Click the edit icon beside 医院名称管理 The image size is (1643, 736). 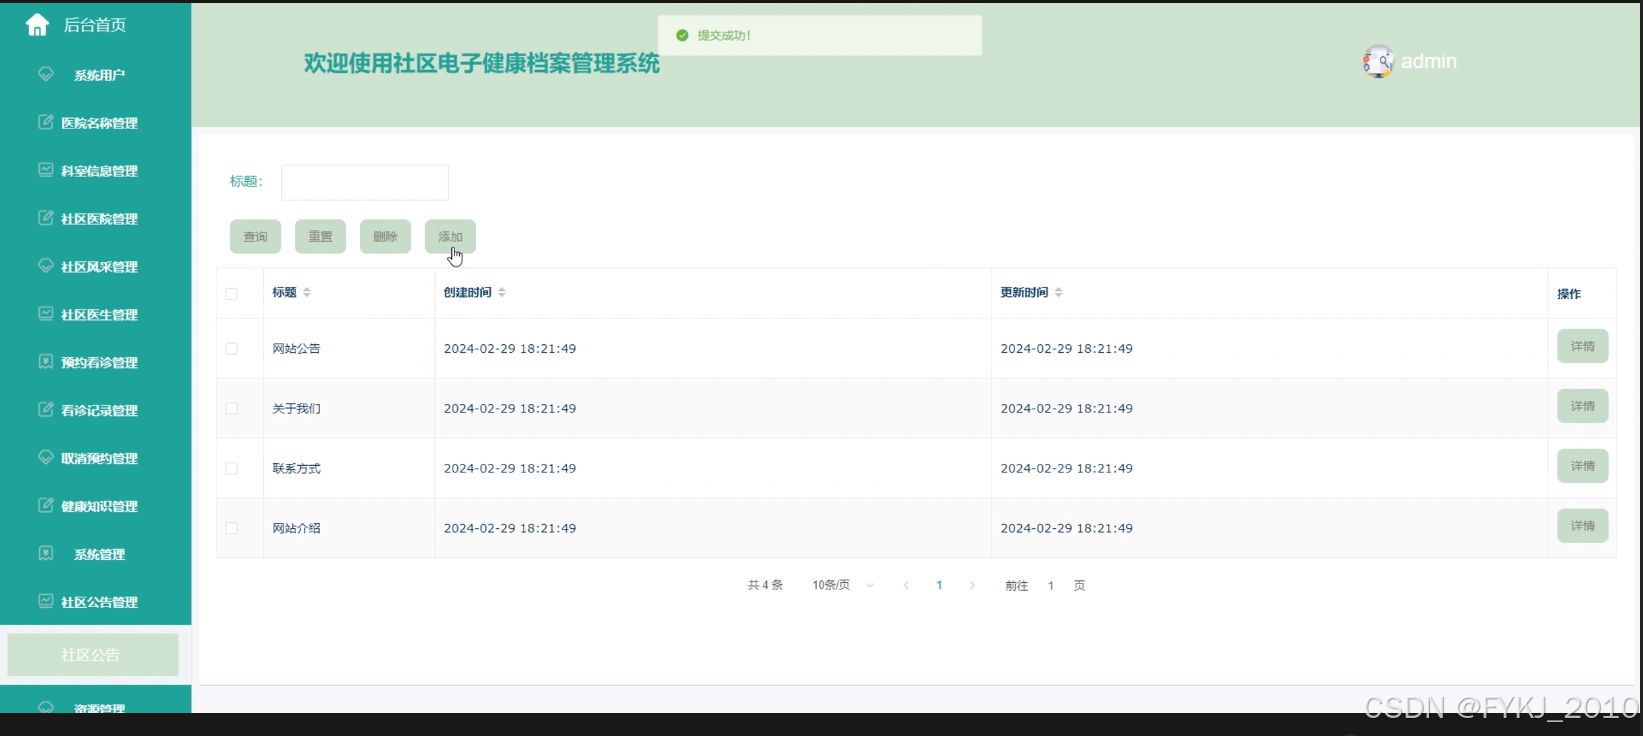point(46,122)
